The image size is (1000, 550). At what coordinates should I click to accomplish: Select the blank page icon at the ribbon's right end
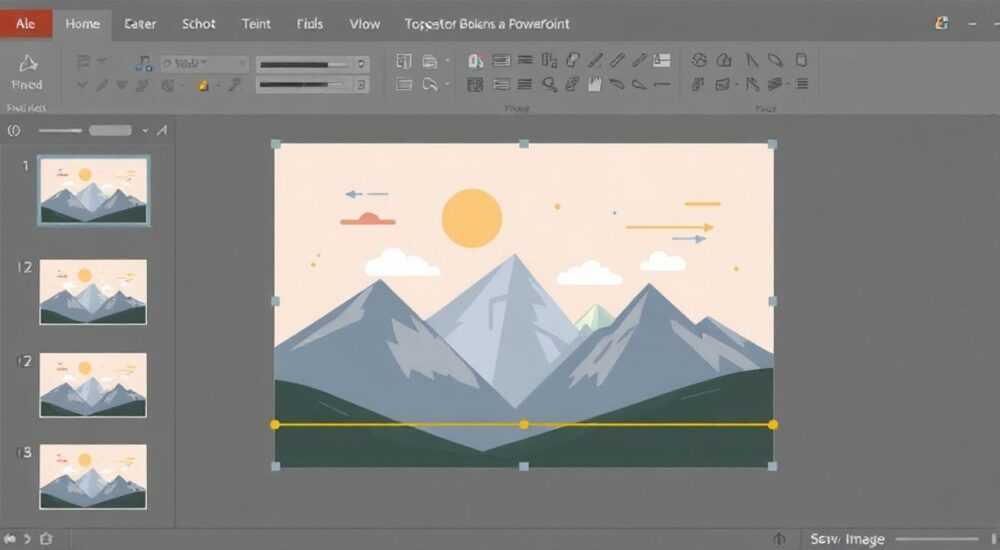coord(801,60)
